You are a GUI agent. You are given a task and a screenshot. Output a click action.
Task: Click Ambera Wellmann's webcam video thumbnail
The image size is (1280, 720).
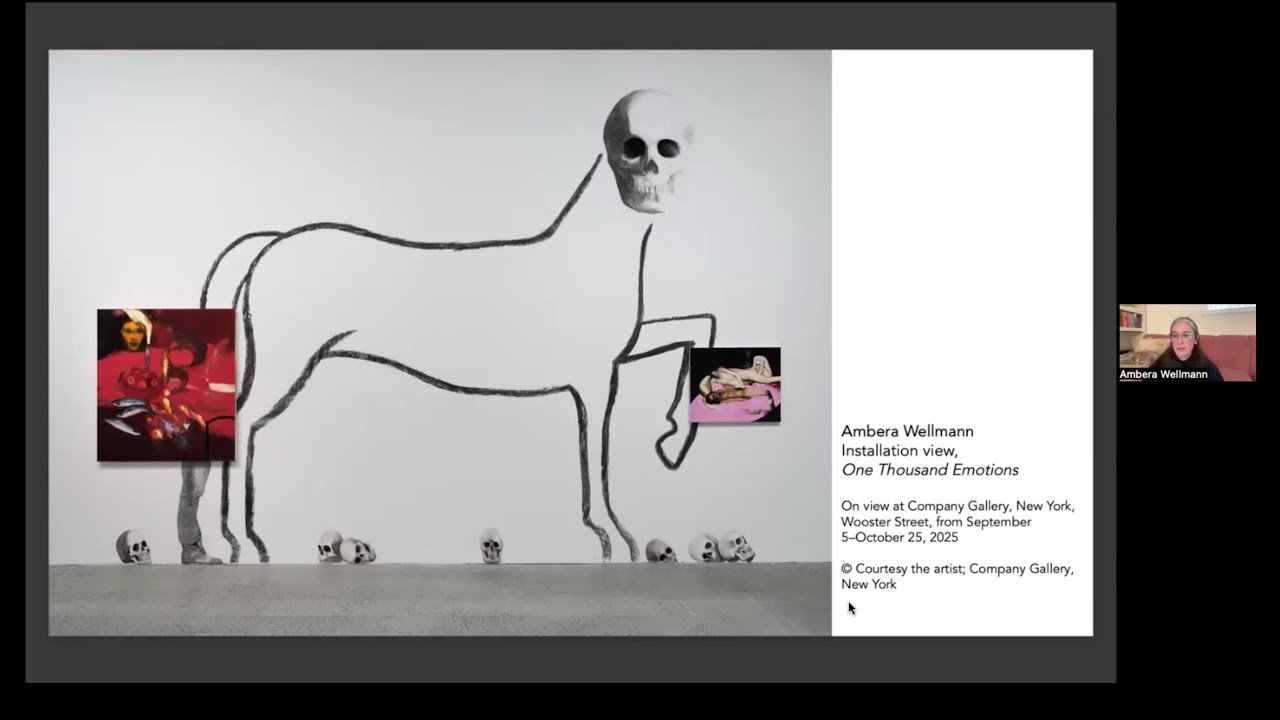coord(1187,343)
